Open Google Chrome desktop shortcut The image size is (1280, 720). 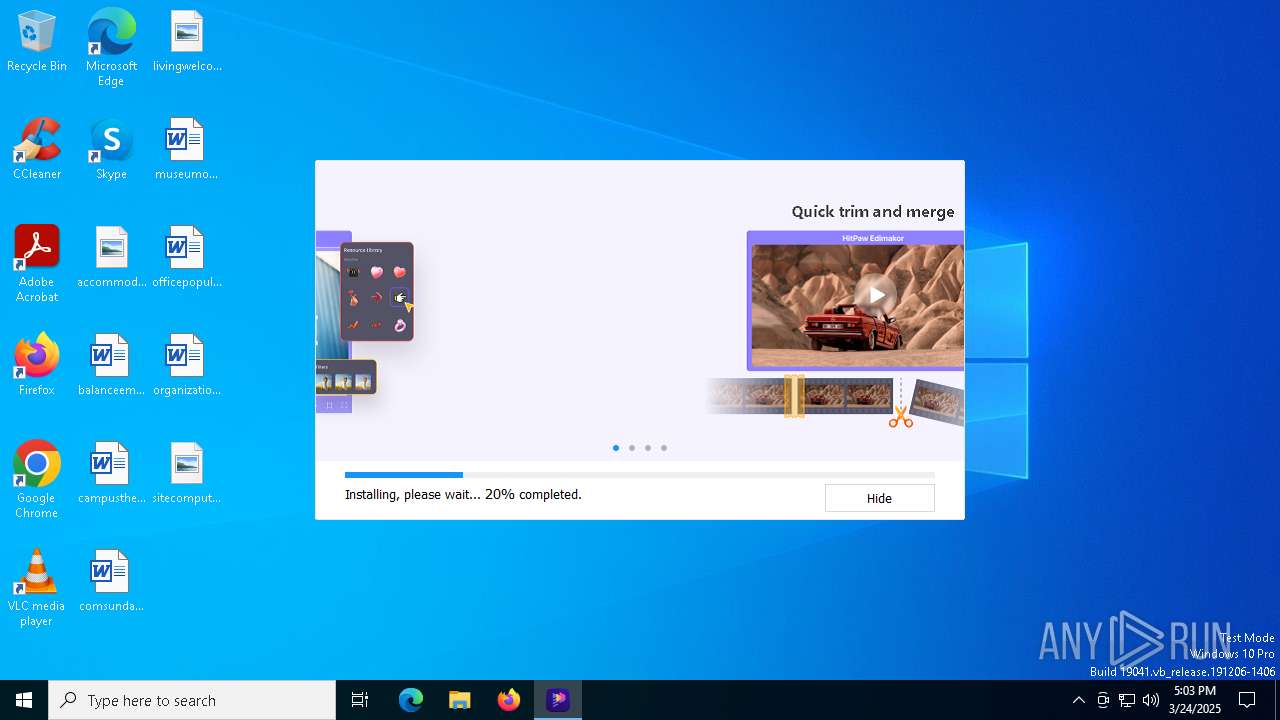(x=37, y=480)
